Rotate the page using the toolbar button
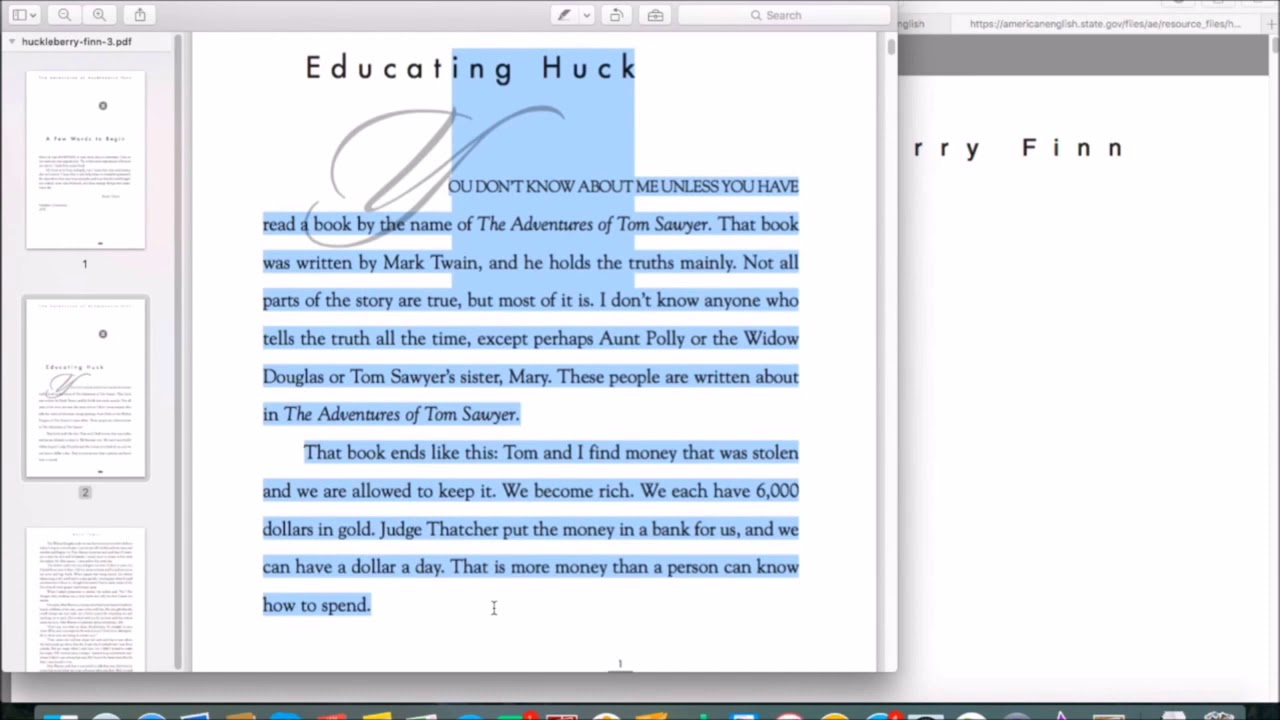This screenshot has height=720, width=1280. coord(616,15)
